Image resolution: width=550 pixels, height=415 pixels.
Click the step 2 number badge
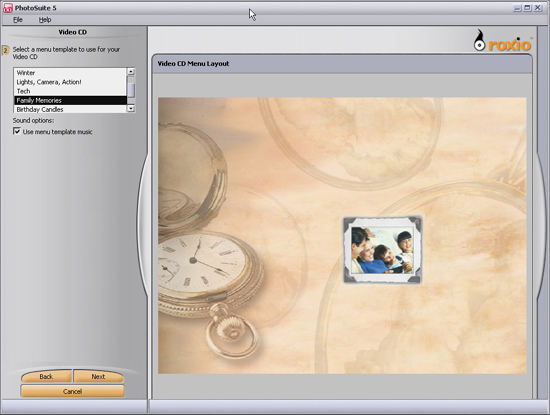pos(5,51)
